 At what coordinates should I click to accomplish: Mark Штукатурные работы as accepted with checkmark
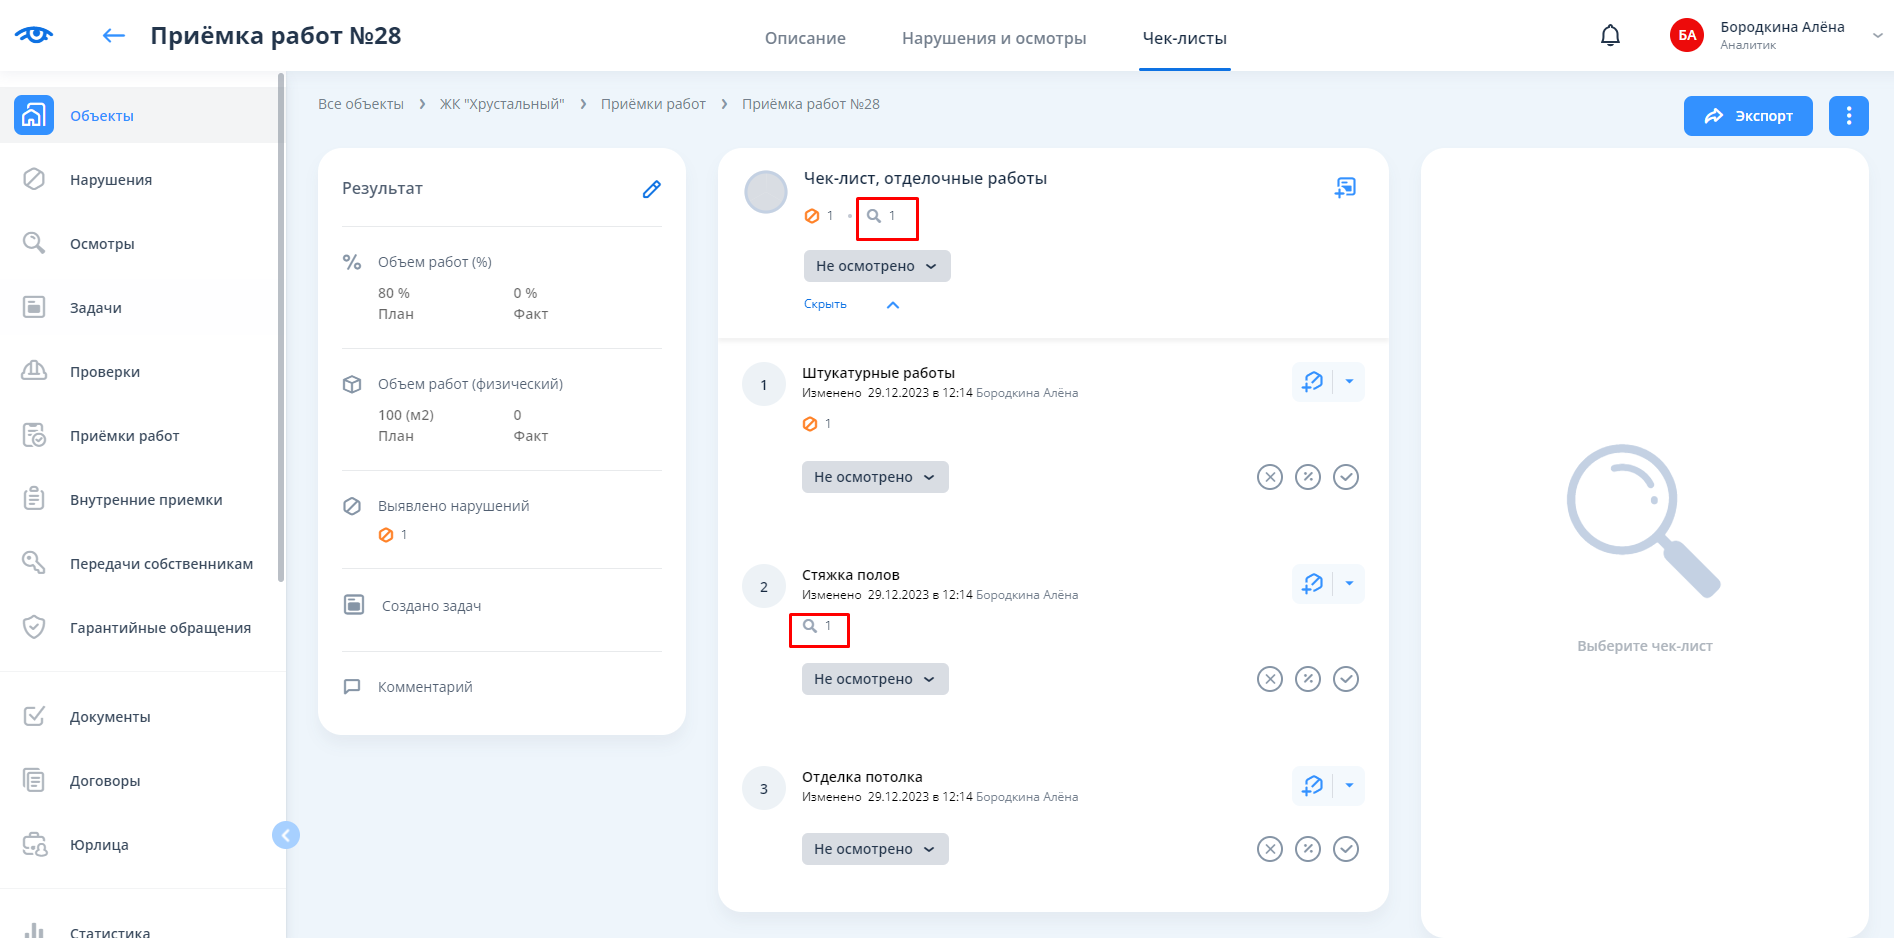pos(1346,477)
